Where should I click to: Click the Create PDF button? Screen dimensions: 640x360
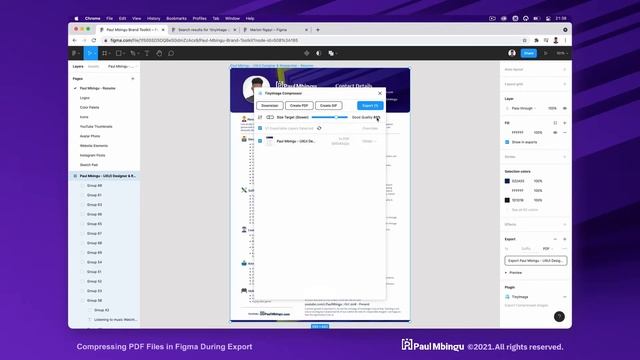(299, 106)
